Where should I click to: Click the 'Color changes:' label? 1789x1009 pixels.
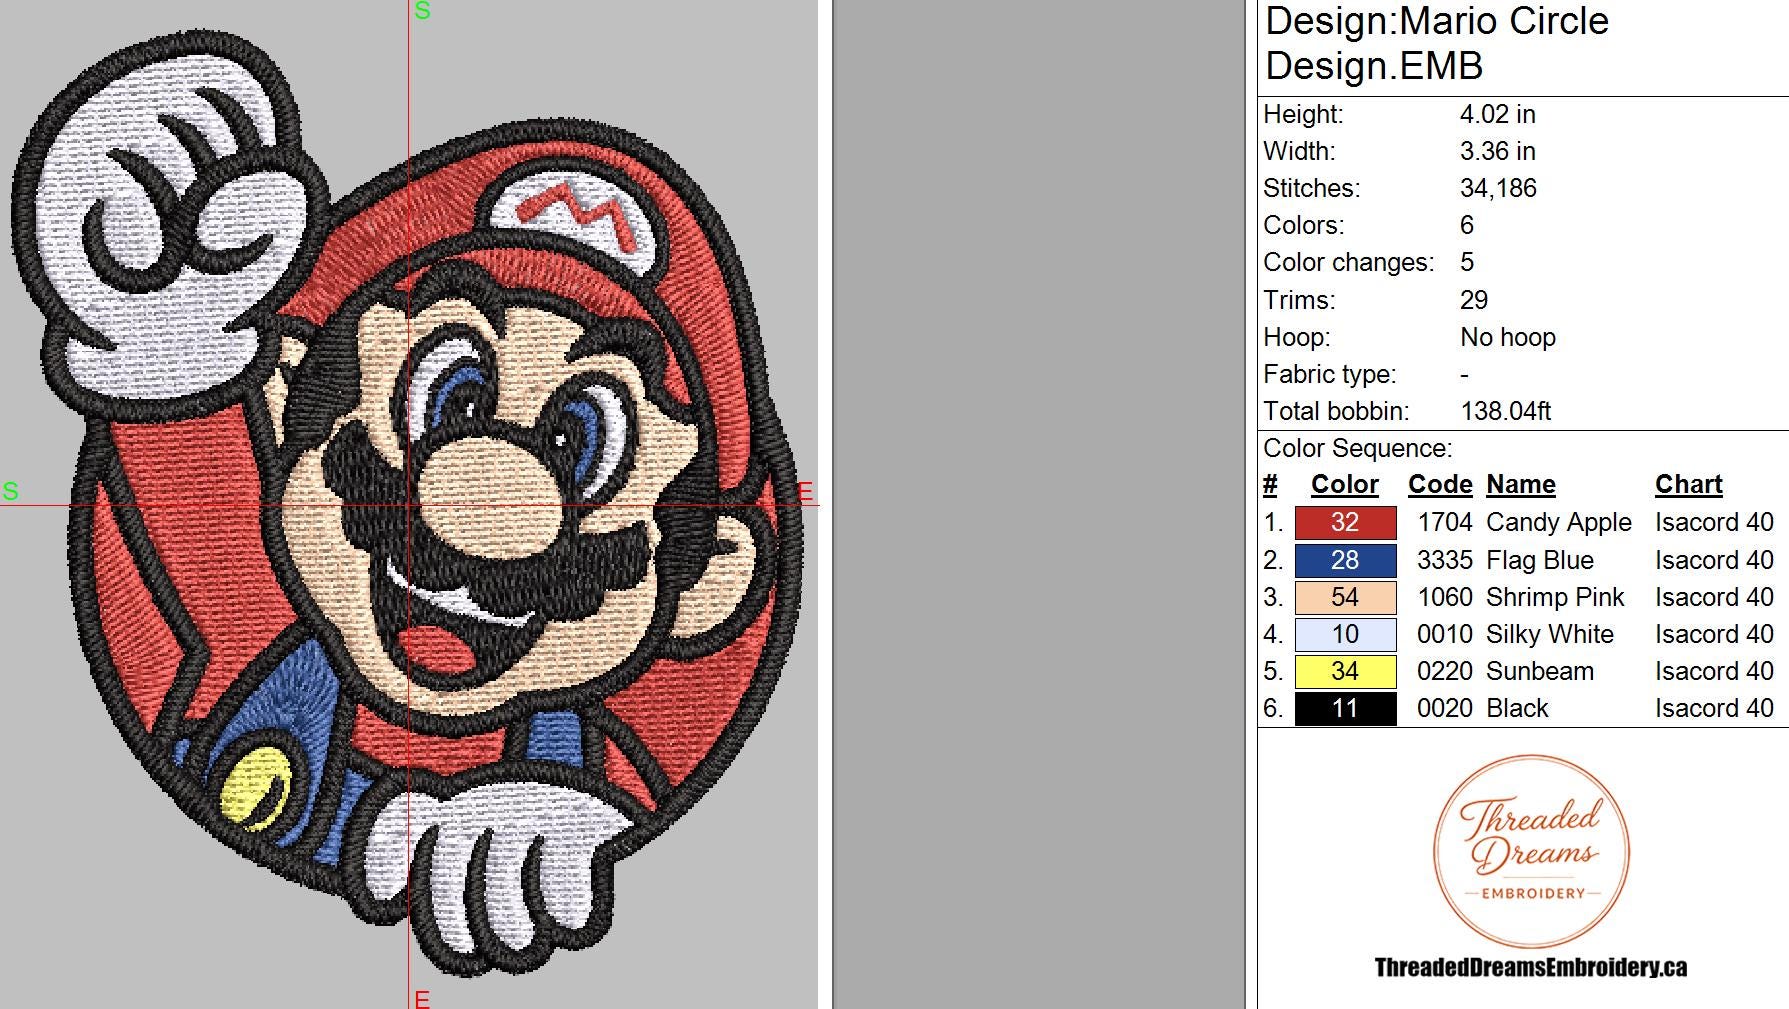click(1348, 263)
